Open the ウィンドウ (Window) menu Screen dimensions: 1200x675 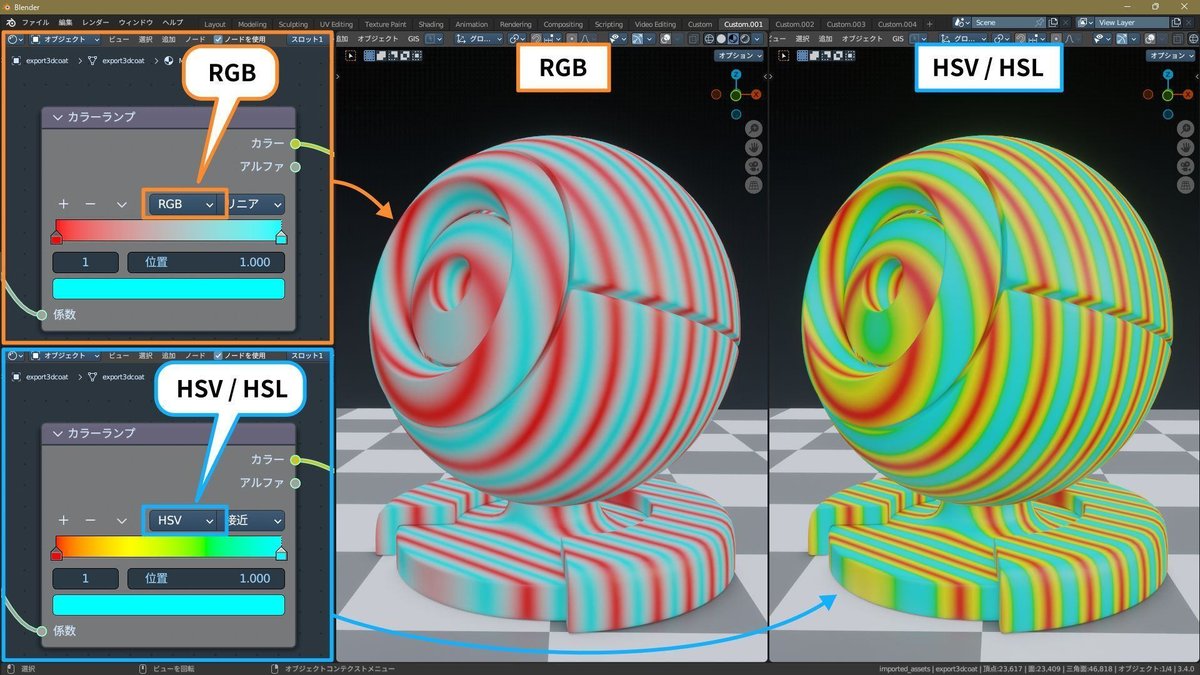(136, 23)
